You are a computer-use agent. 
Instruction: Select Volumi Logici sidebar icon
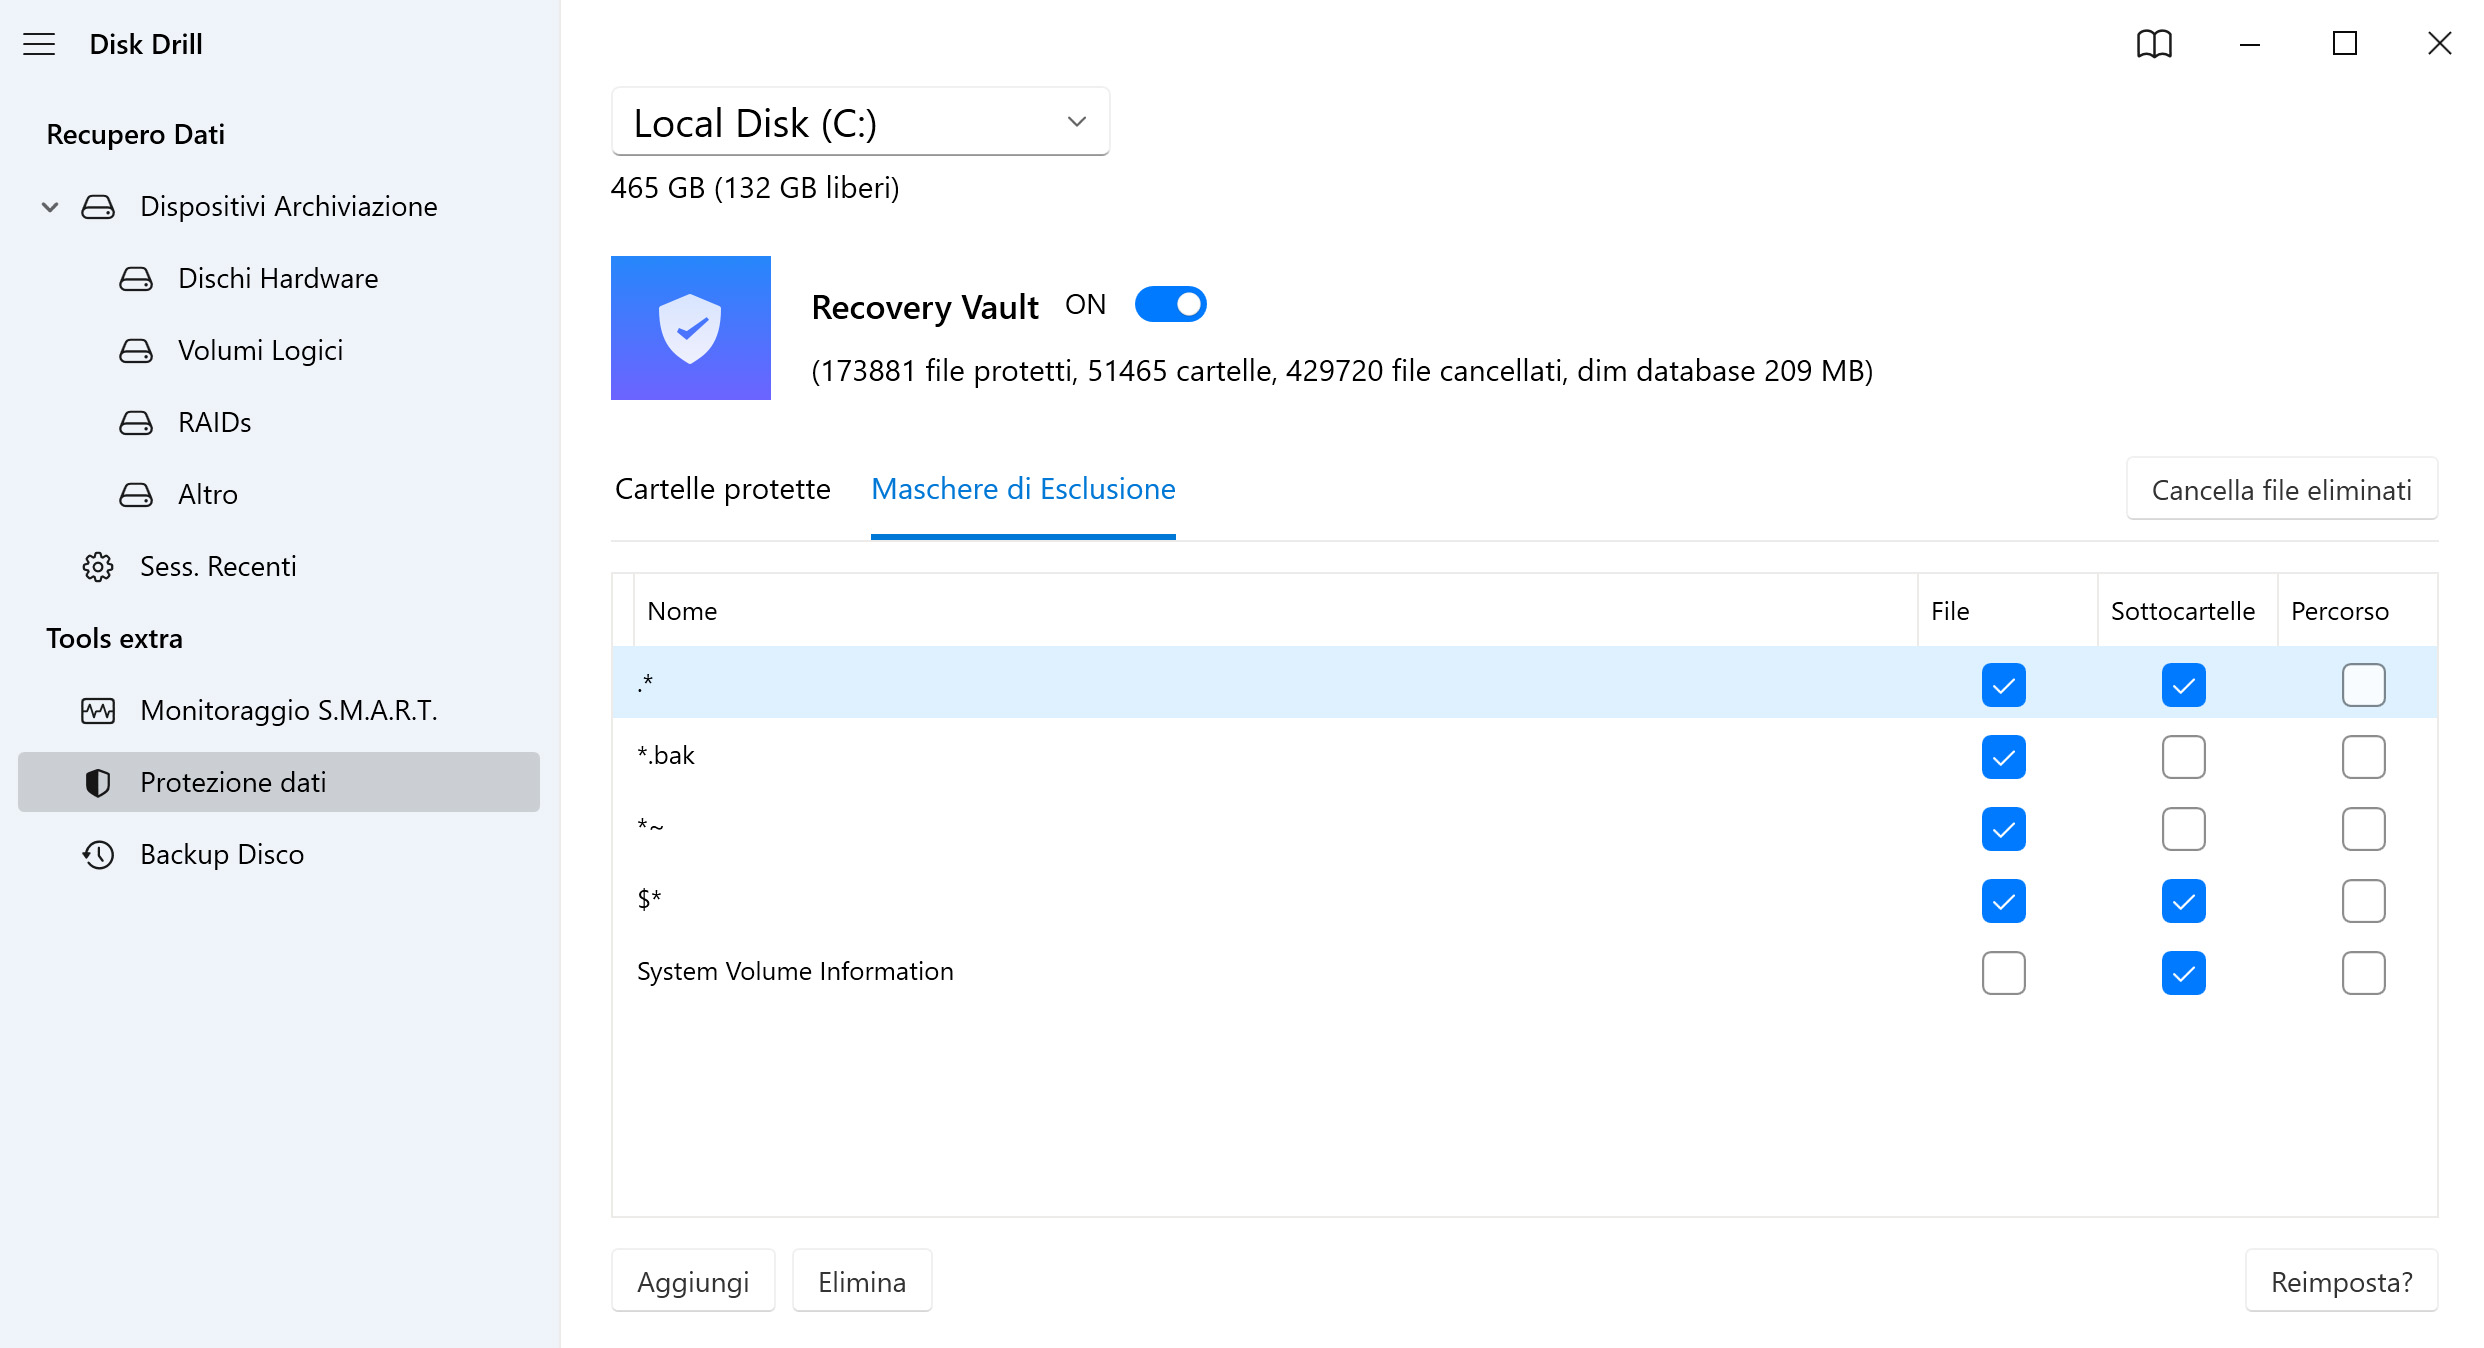[136, 350]
